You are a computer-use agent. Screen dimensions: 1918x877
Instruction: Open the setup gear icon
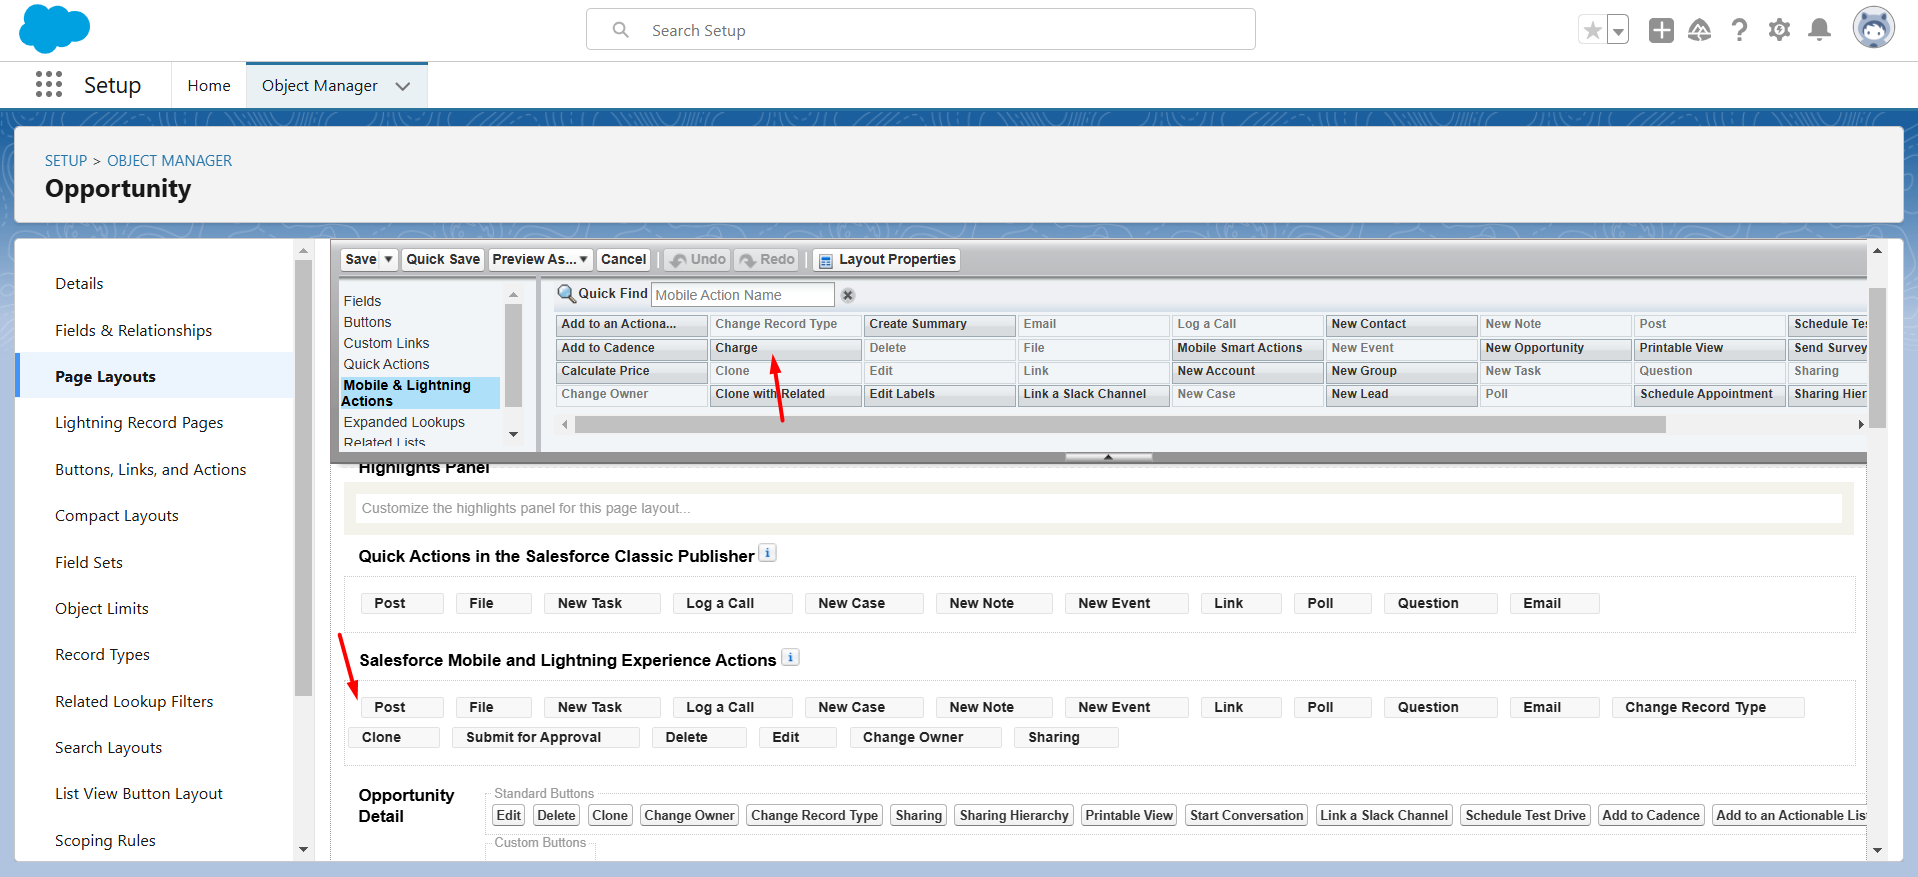[1779, 30]
